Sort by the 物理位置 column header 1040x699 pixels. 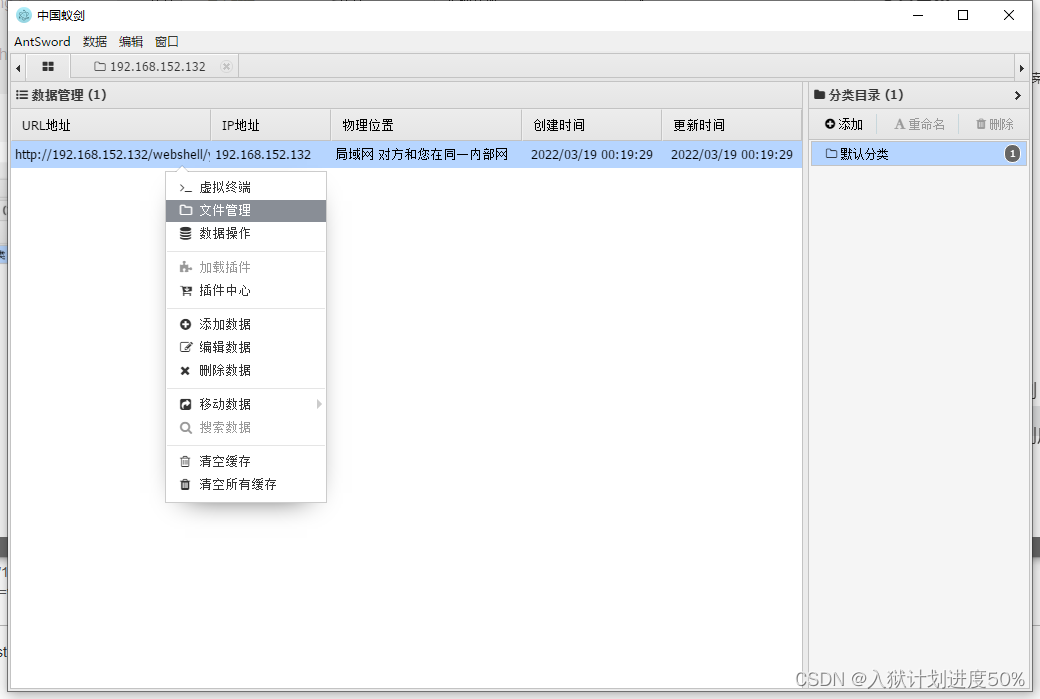coord(426,125)
